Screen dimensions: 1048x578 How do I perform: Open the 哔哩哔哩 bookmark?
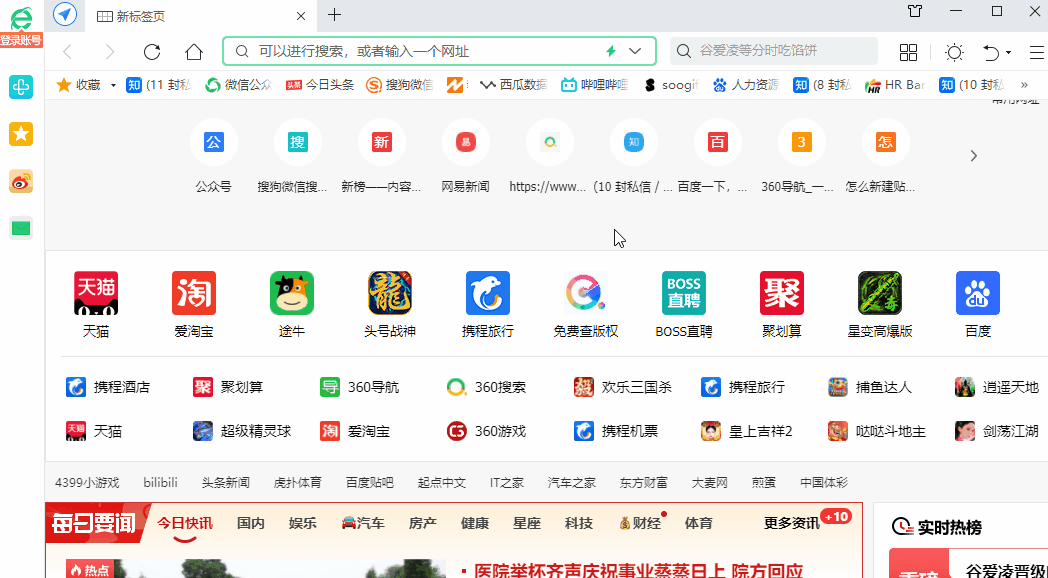(594, 85)
